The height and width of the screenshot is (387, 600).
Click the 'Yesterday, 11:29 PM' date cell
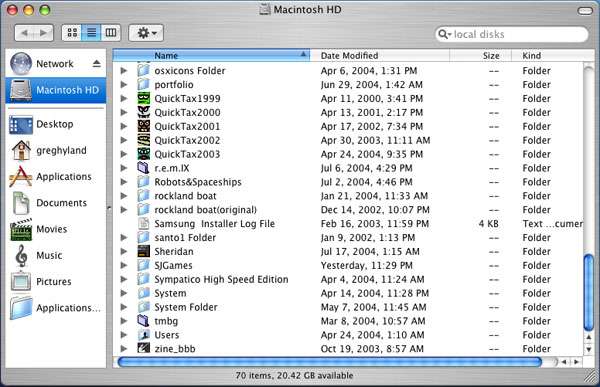366,265
